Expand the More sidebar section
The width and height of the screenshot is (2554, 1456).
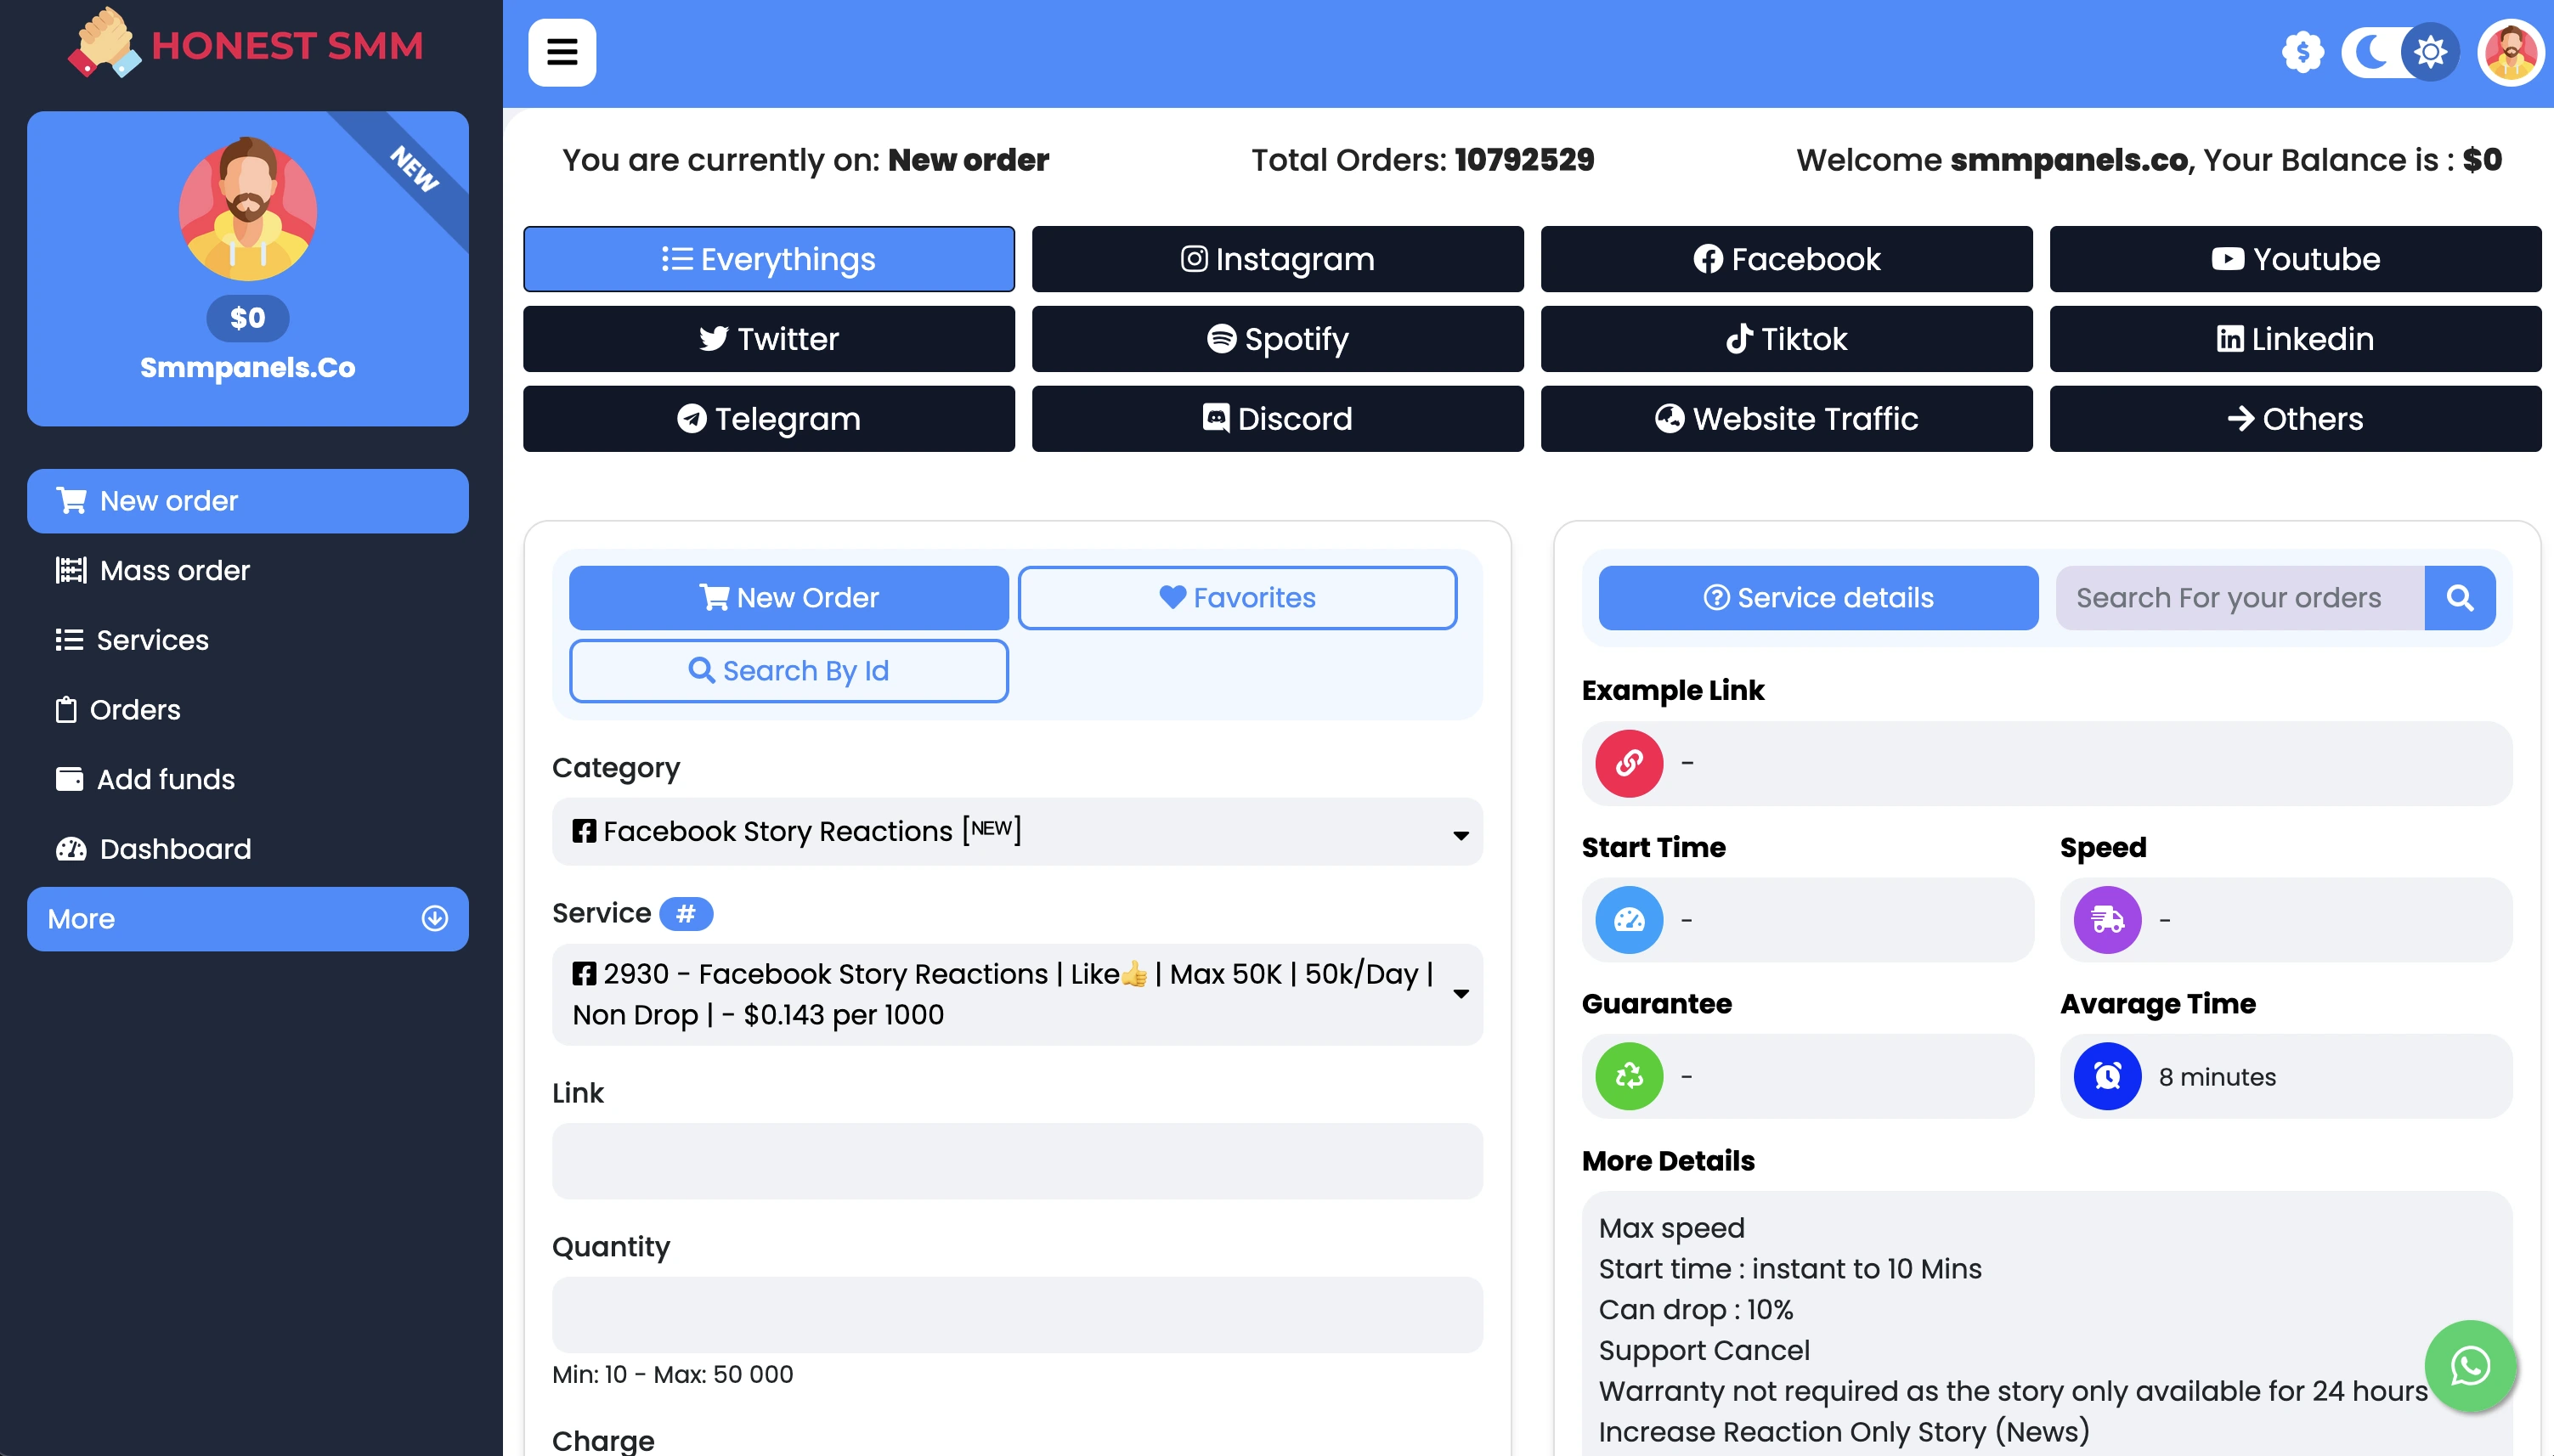click(248, 919)
